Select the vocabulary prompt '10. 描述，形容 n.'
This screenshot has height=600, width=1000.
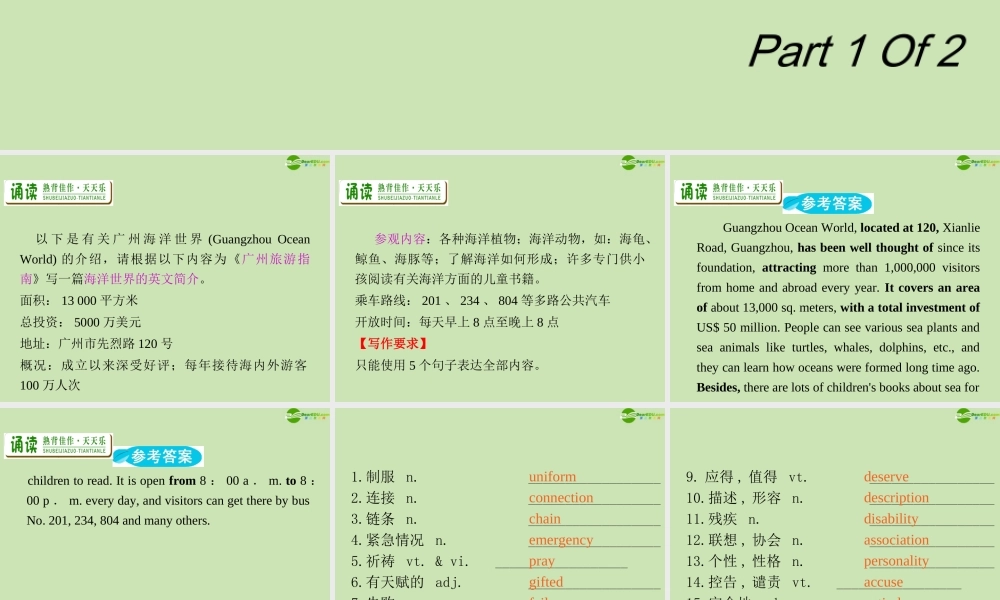click(744, 498)
